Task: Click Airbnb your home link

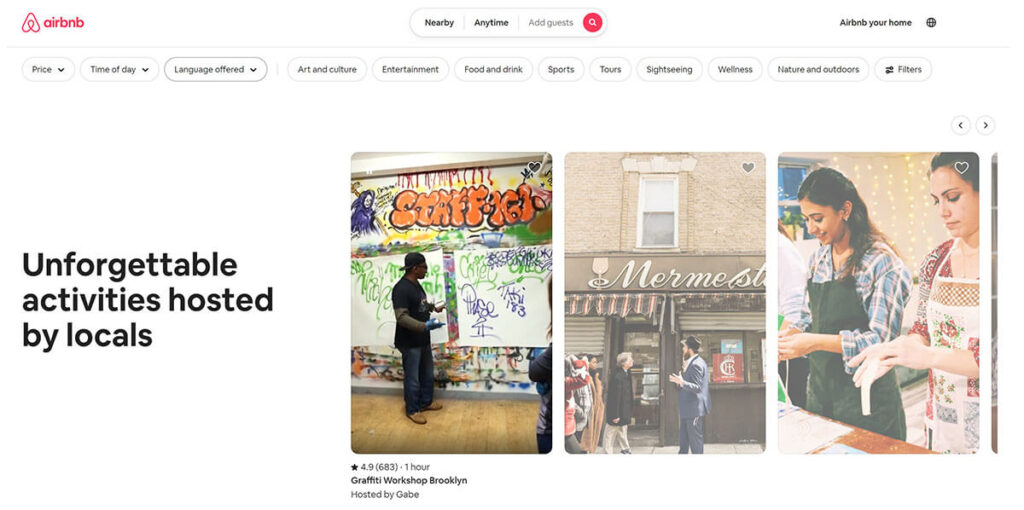Action: click(x=875, y=23)
